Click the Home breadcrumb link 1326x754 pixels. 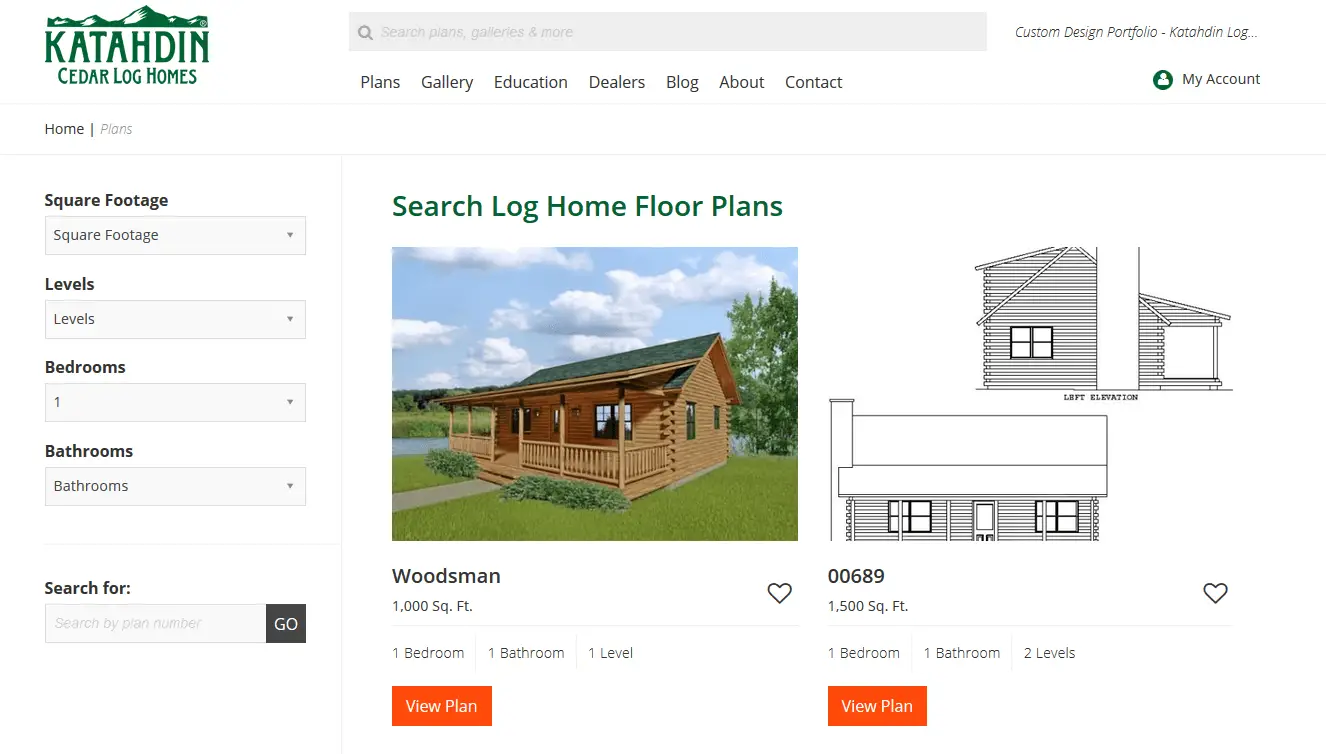64,129
